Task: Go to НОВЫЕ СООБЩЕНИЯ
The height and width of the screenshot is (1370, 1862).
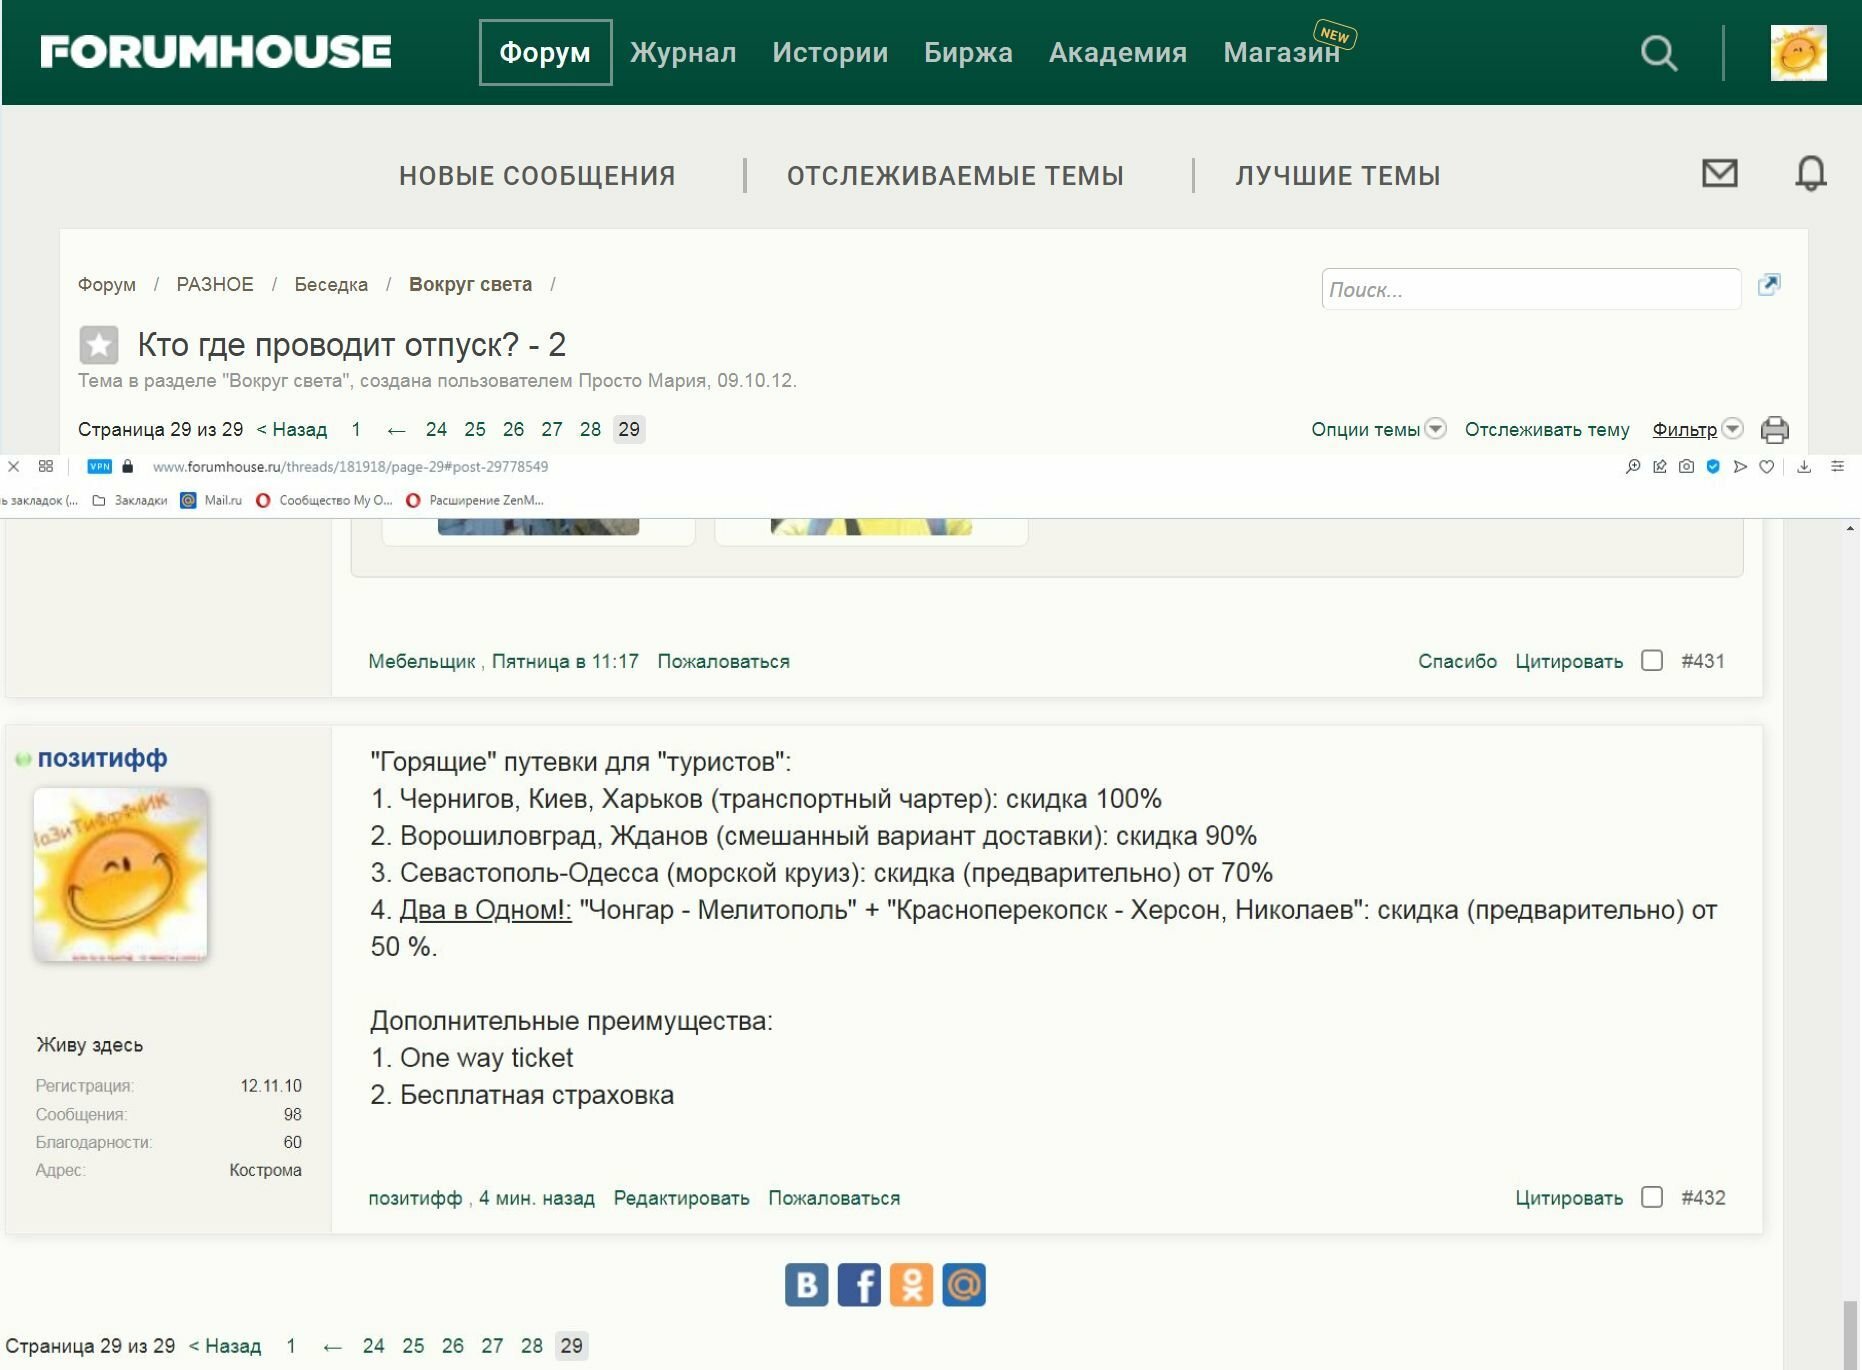Action: coord(537,176)
